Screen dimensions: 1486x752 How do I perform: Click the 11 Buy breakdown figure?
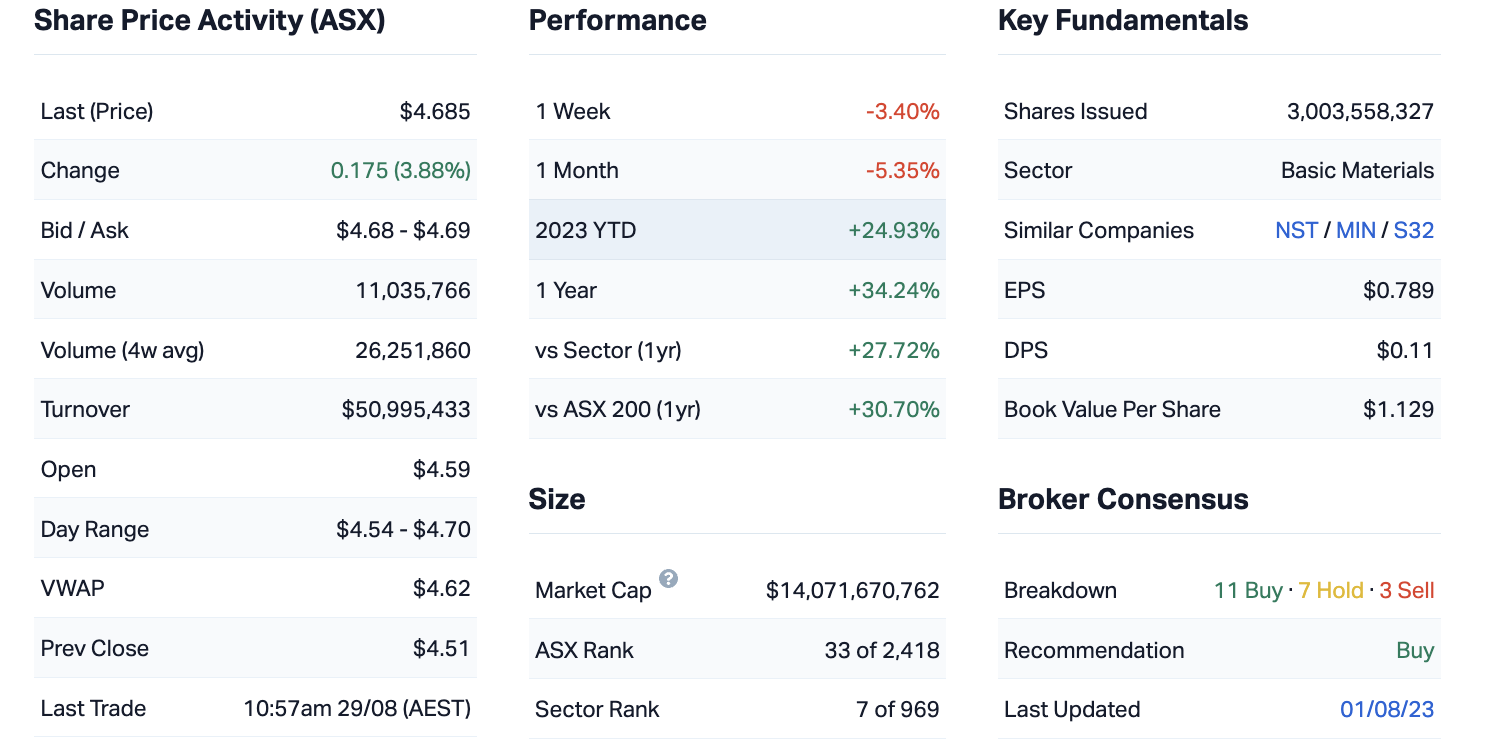click(1247, 590)
